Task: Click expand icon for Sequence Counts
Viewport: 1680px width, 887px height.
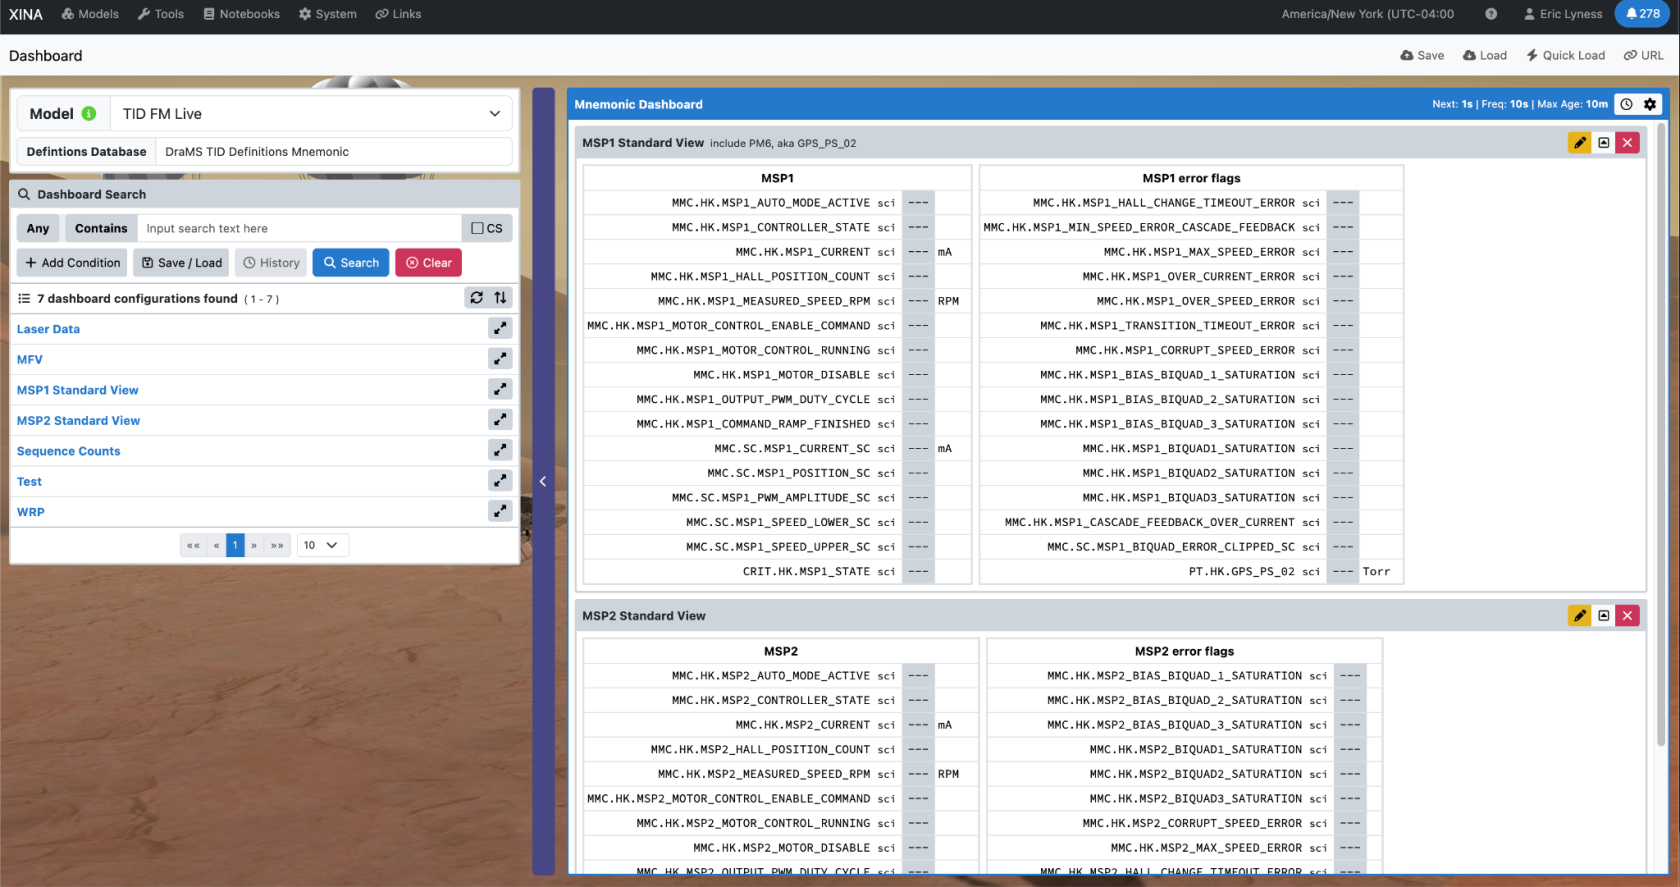Action: pos(500,450)
